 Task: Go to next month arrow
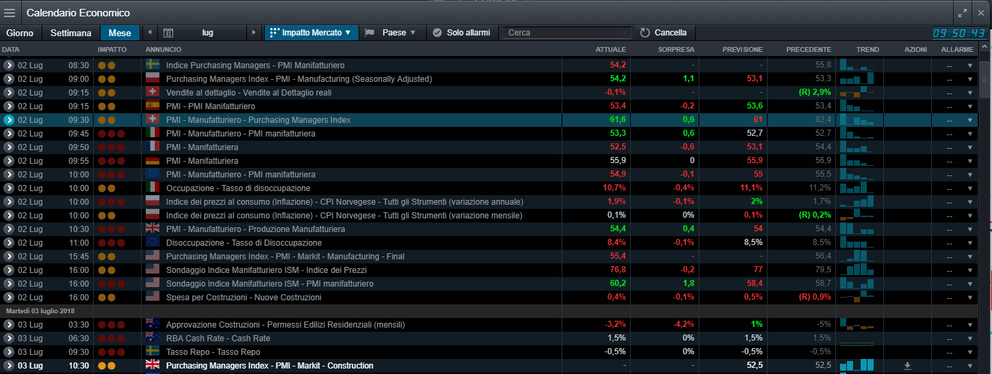254,32
